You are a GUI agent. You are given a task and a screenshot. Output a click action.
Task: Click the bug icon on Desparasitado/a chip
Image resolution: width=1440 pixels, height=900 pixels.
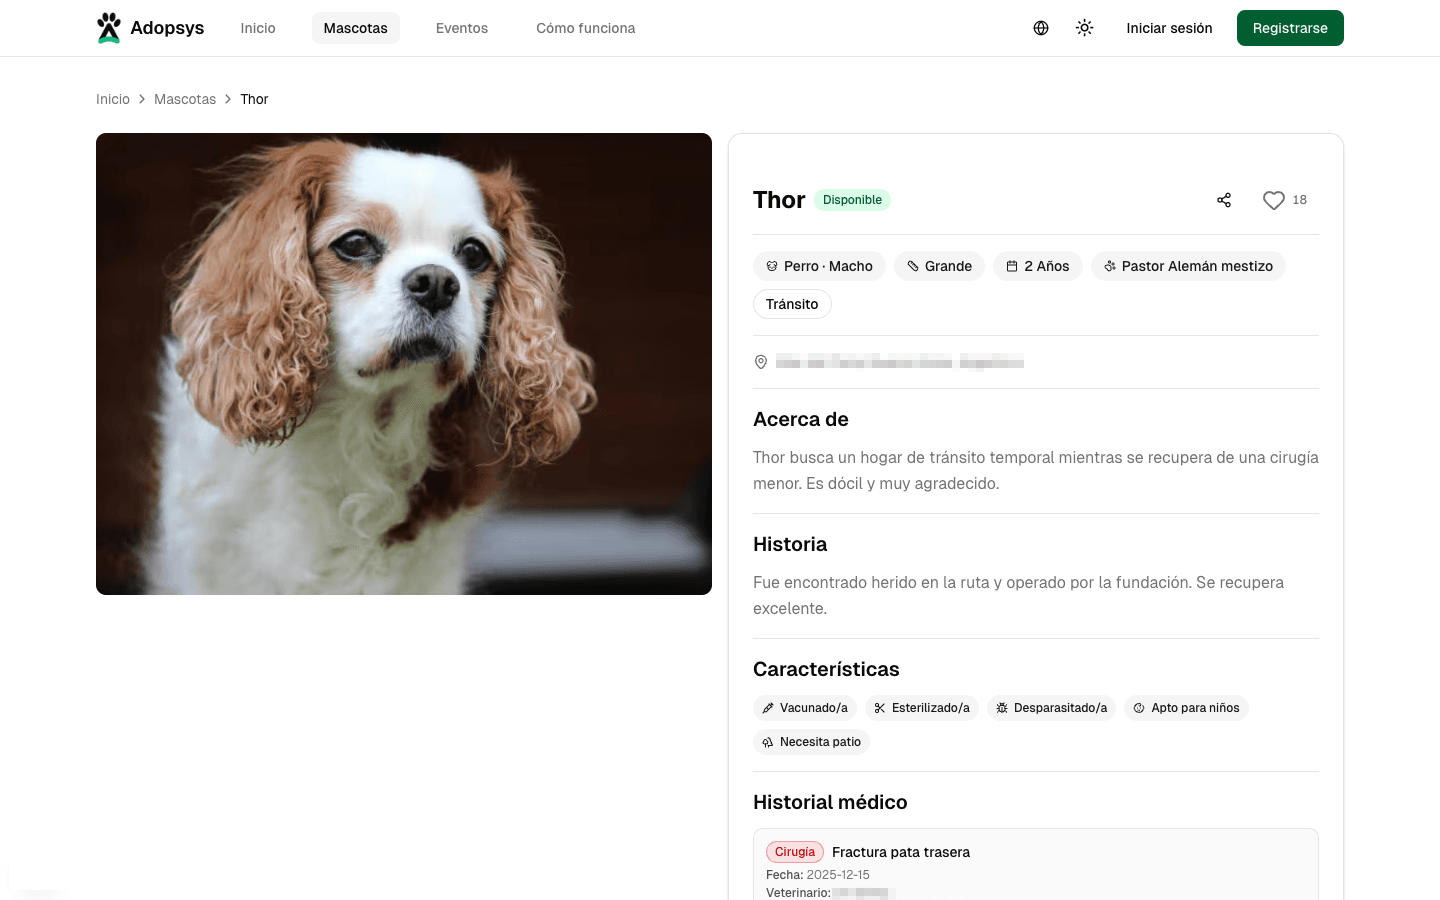point(1001,707)
